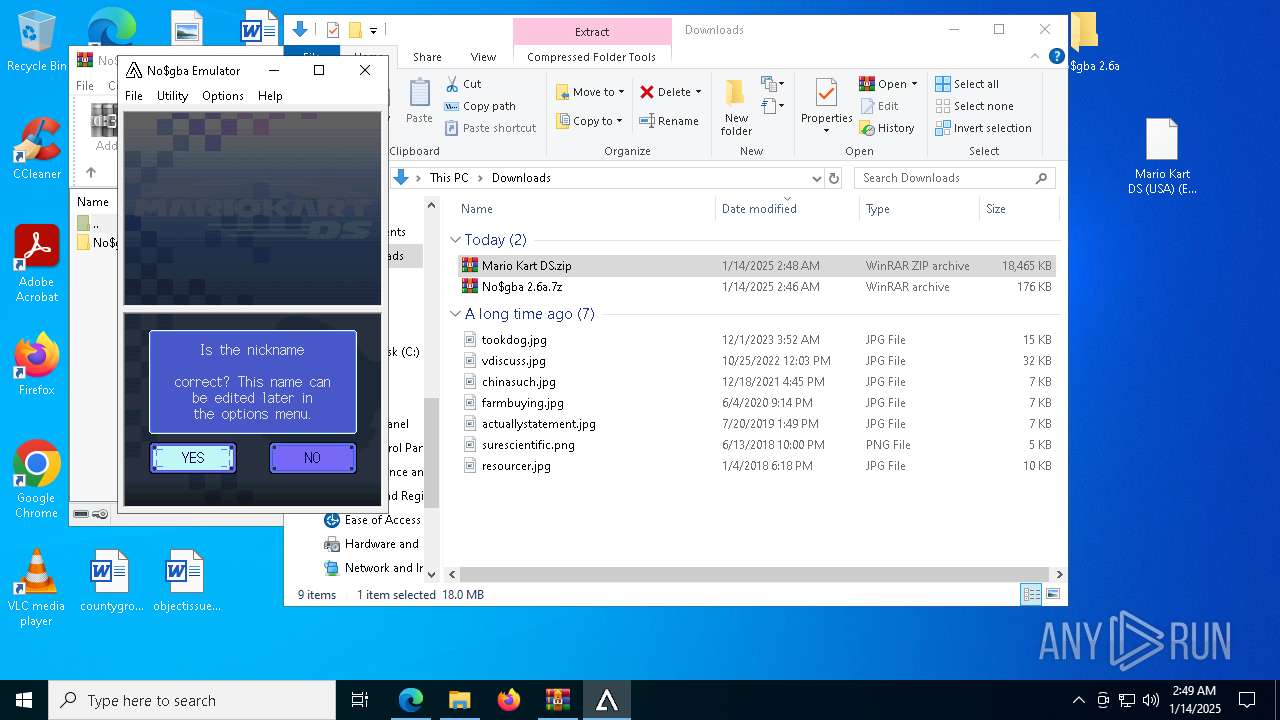Open Recycle Bin desktop icon

coord(37,41)
